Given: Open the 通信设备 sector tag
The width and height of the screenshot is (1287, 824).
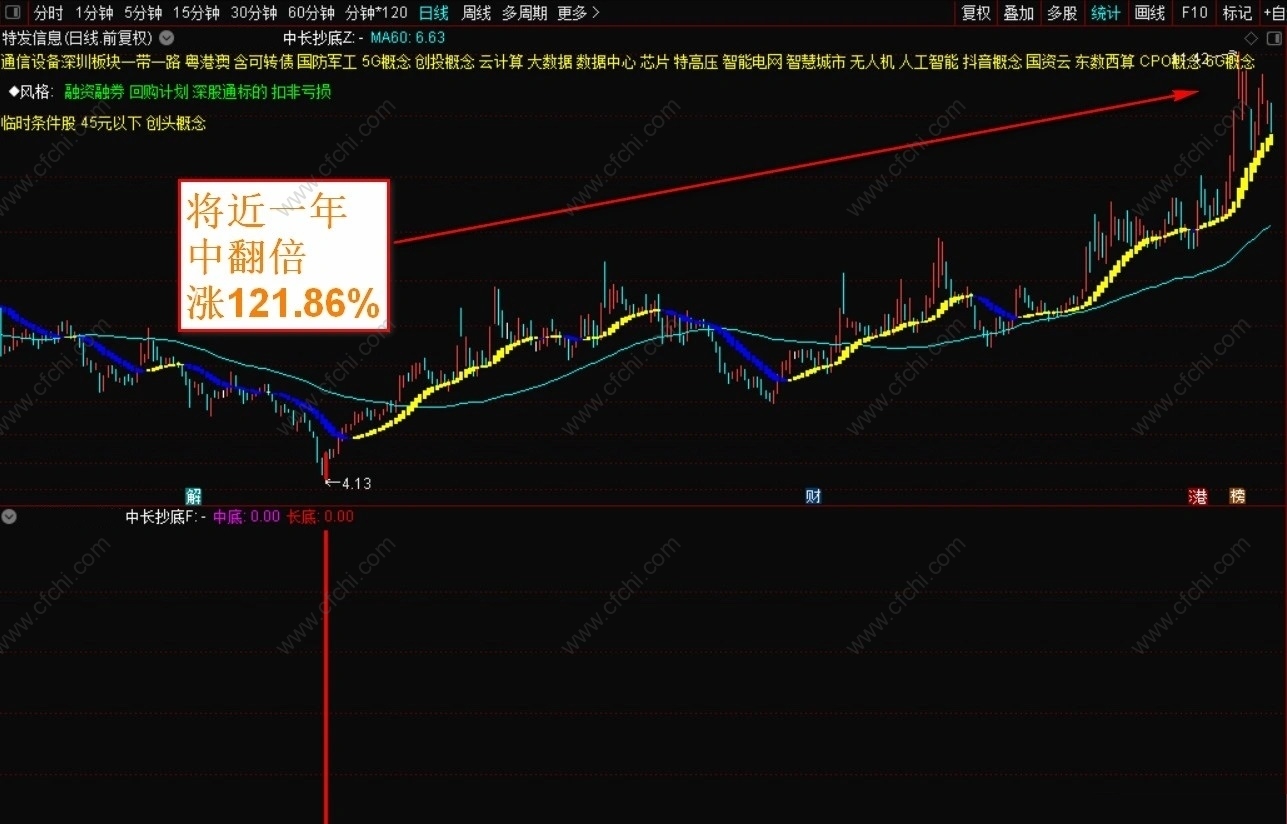Looking at the screenshot, I should 31,62.
